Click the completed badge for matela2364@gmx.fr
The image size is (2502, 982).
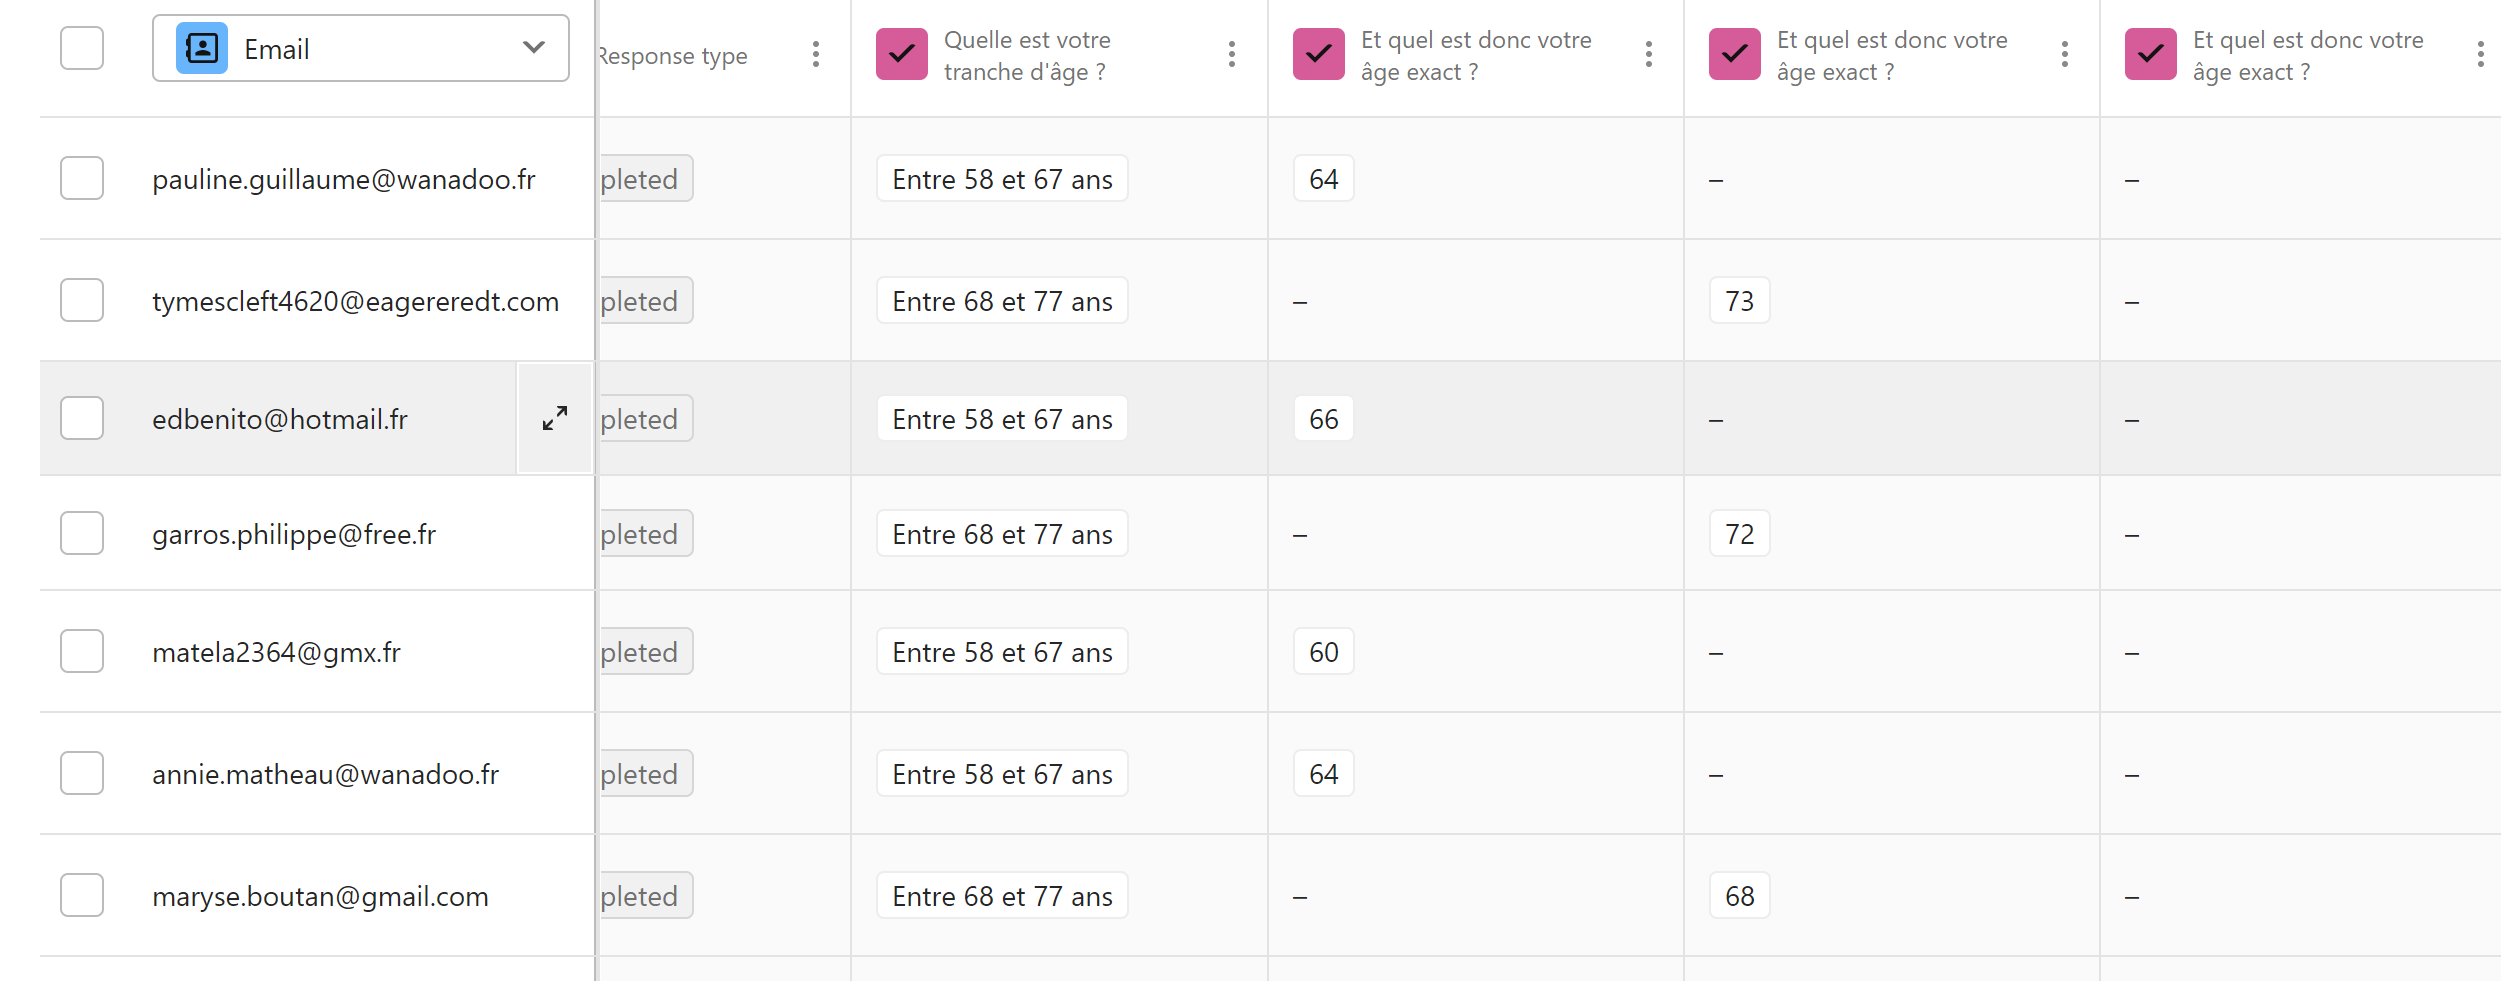pos(645,652)
